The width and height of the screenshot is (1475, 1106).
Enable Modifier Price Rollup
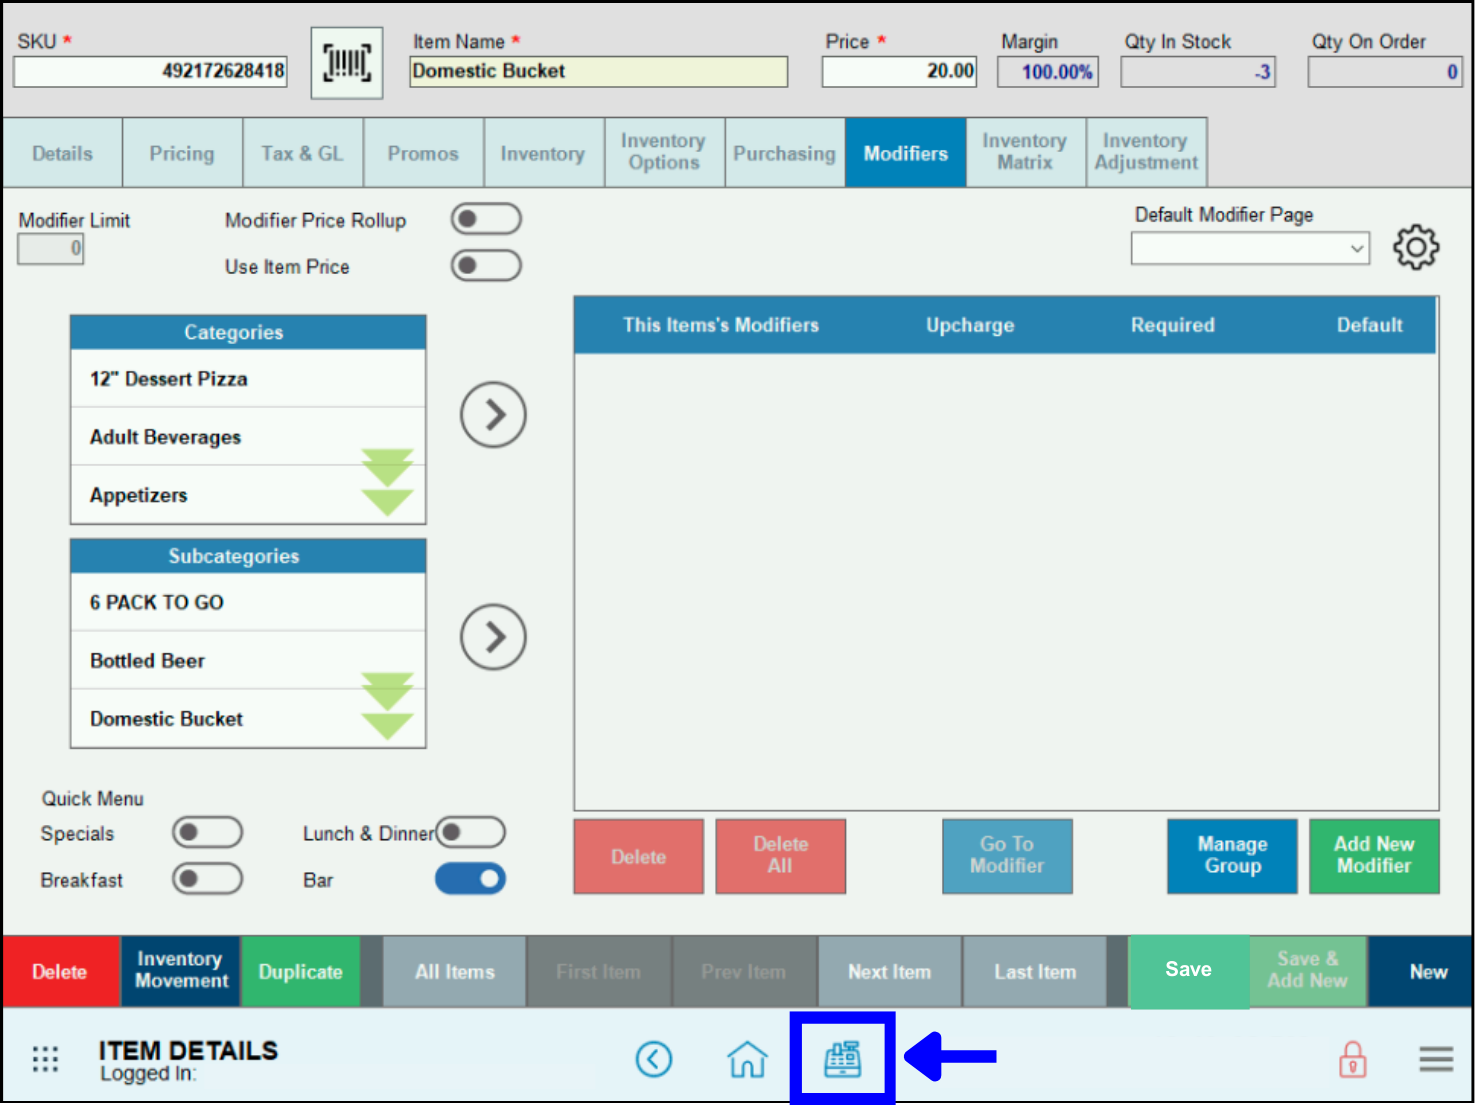click(486, 218)
